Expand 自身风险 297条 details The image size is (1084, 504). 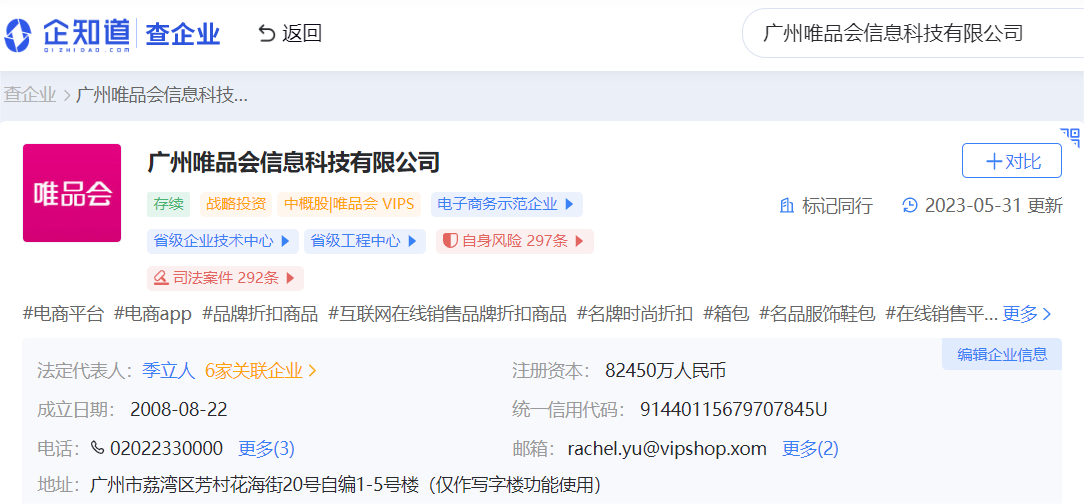point(514,241)
